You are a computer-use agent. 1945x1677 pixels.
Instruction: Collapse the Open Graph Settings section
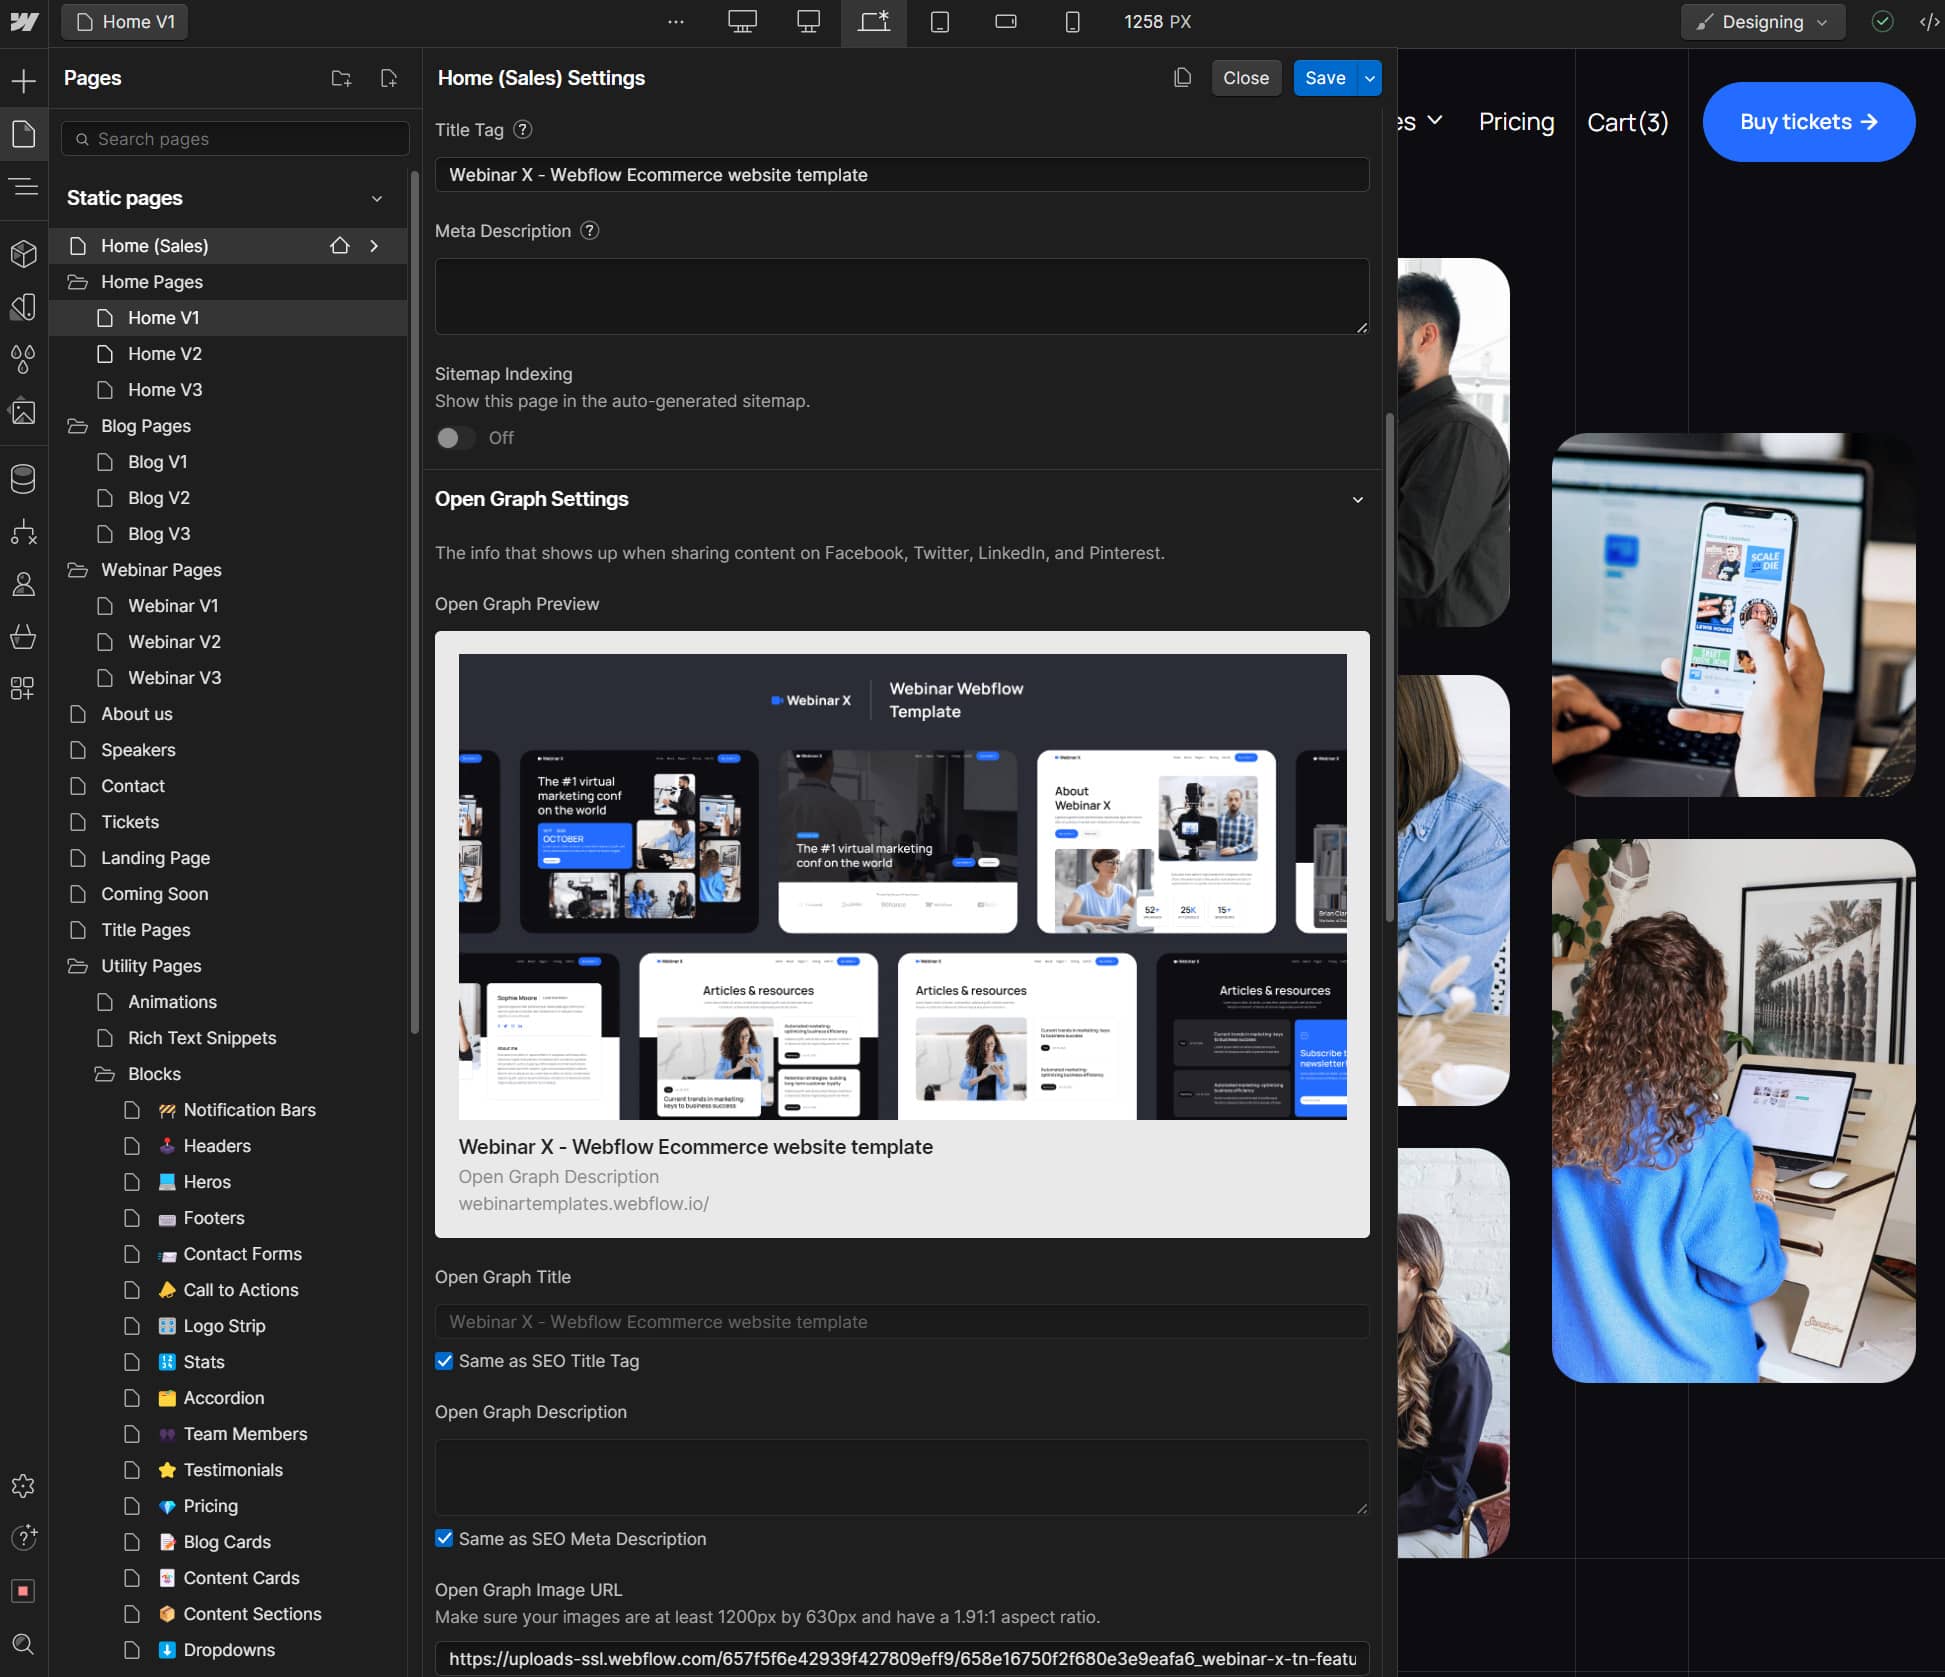(1357, 498)
